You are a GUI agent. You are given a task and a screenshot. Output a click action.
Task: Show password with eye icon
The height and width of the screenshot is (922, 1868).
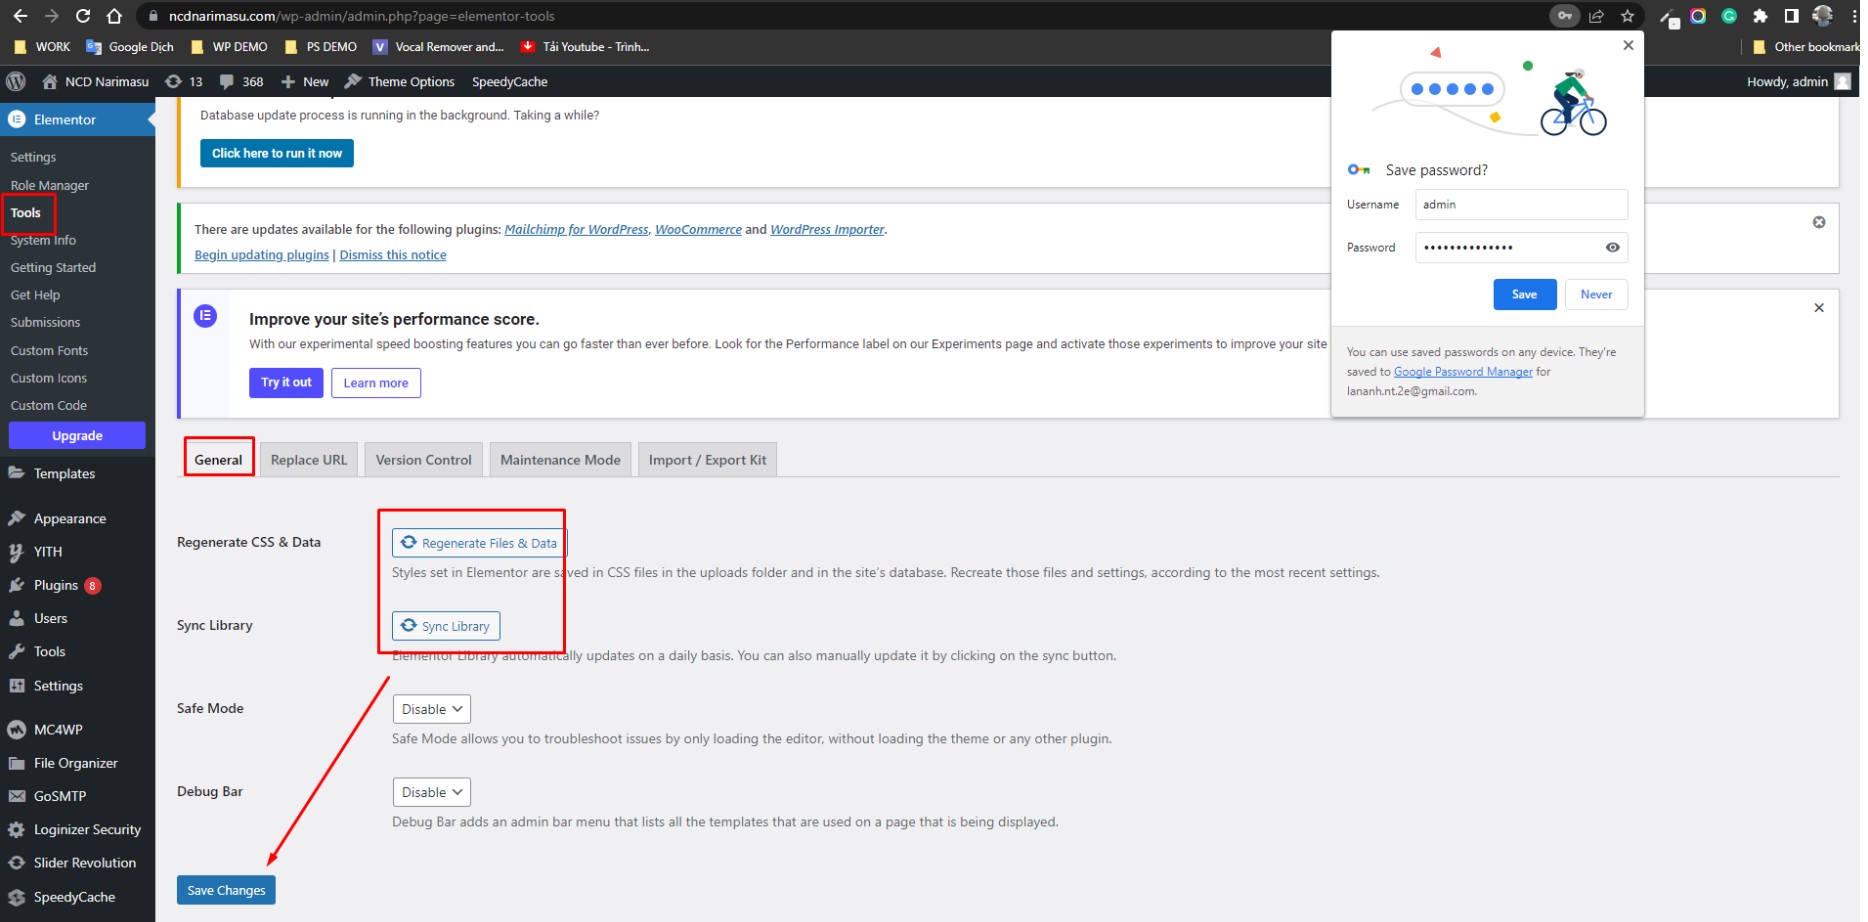pyautogui.click(x=1613, y=247)
